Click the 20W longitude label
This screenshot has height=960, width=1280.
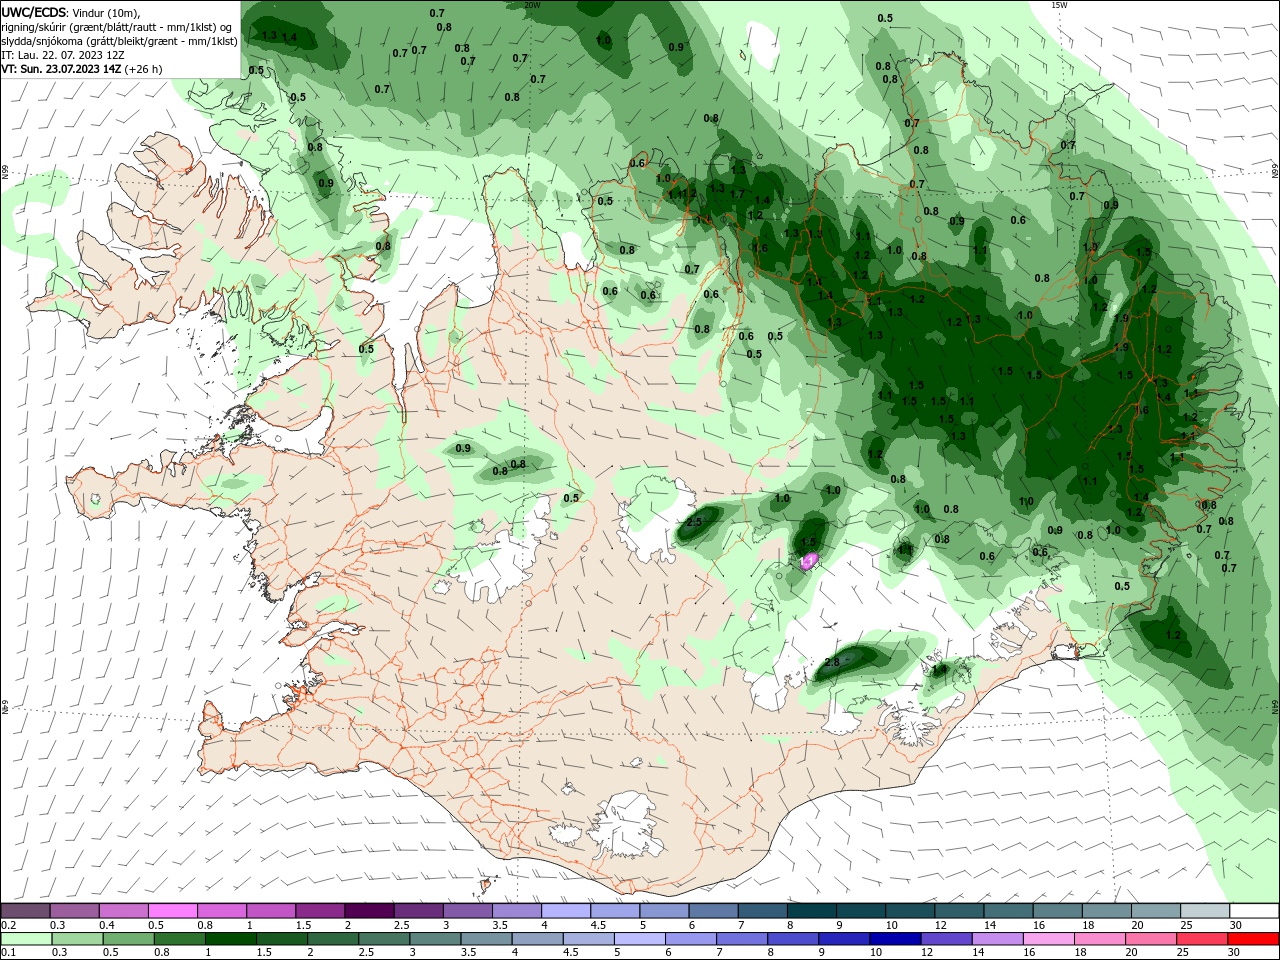coord(532,5)
